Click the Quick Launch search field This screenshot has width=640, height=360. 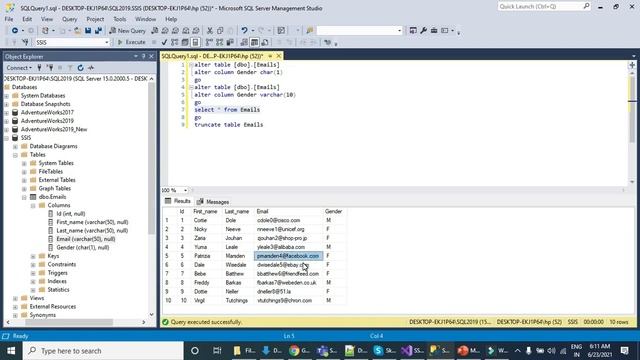pos(544,7)
